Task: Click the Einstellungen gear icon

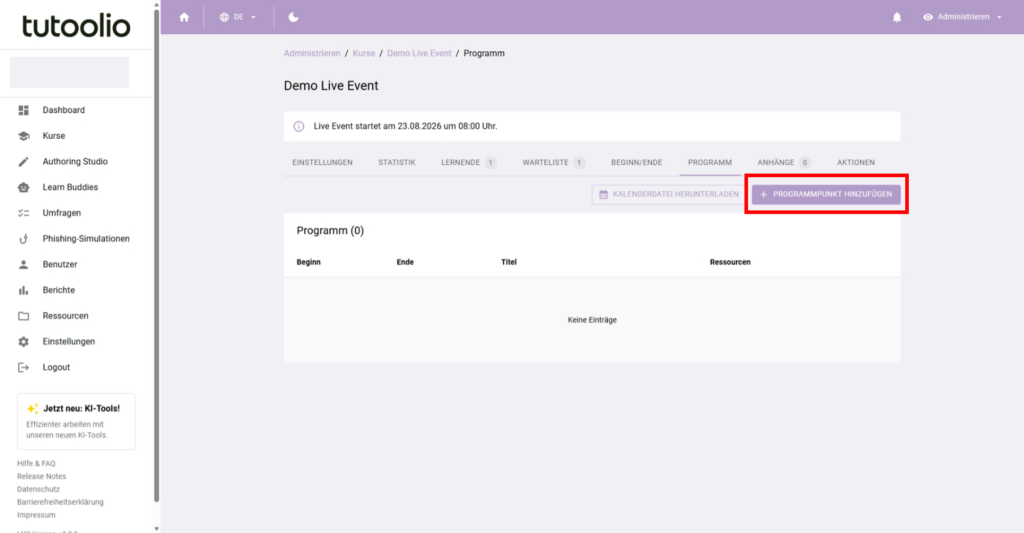Action: [x=24, y=342]
